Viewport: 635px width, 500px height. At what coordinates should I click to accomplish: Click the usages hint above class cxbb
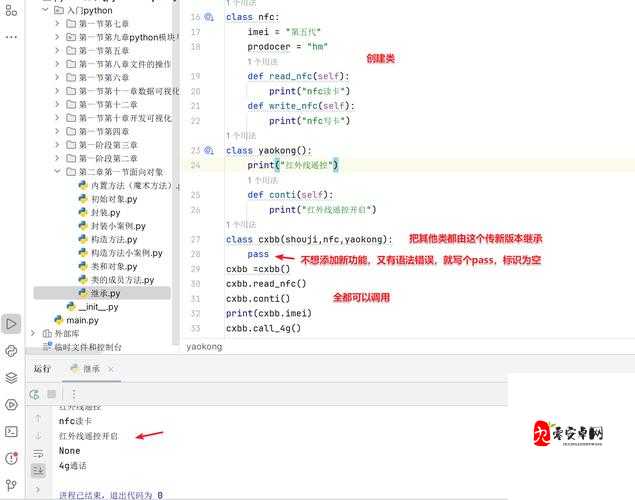[241, 225]
